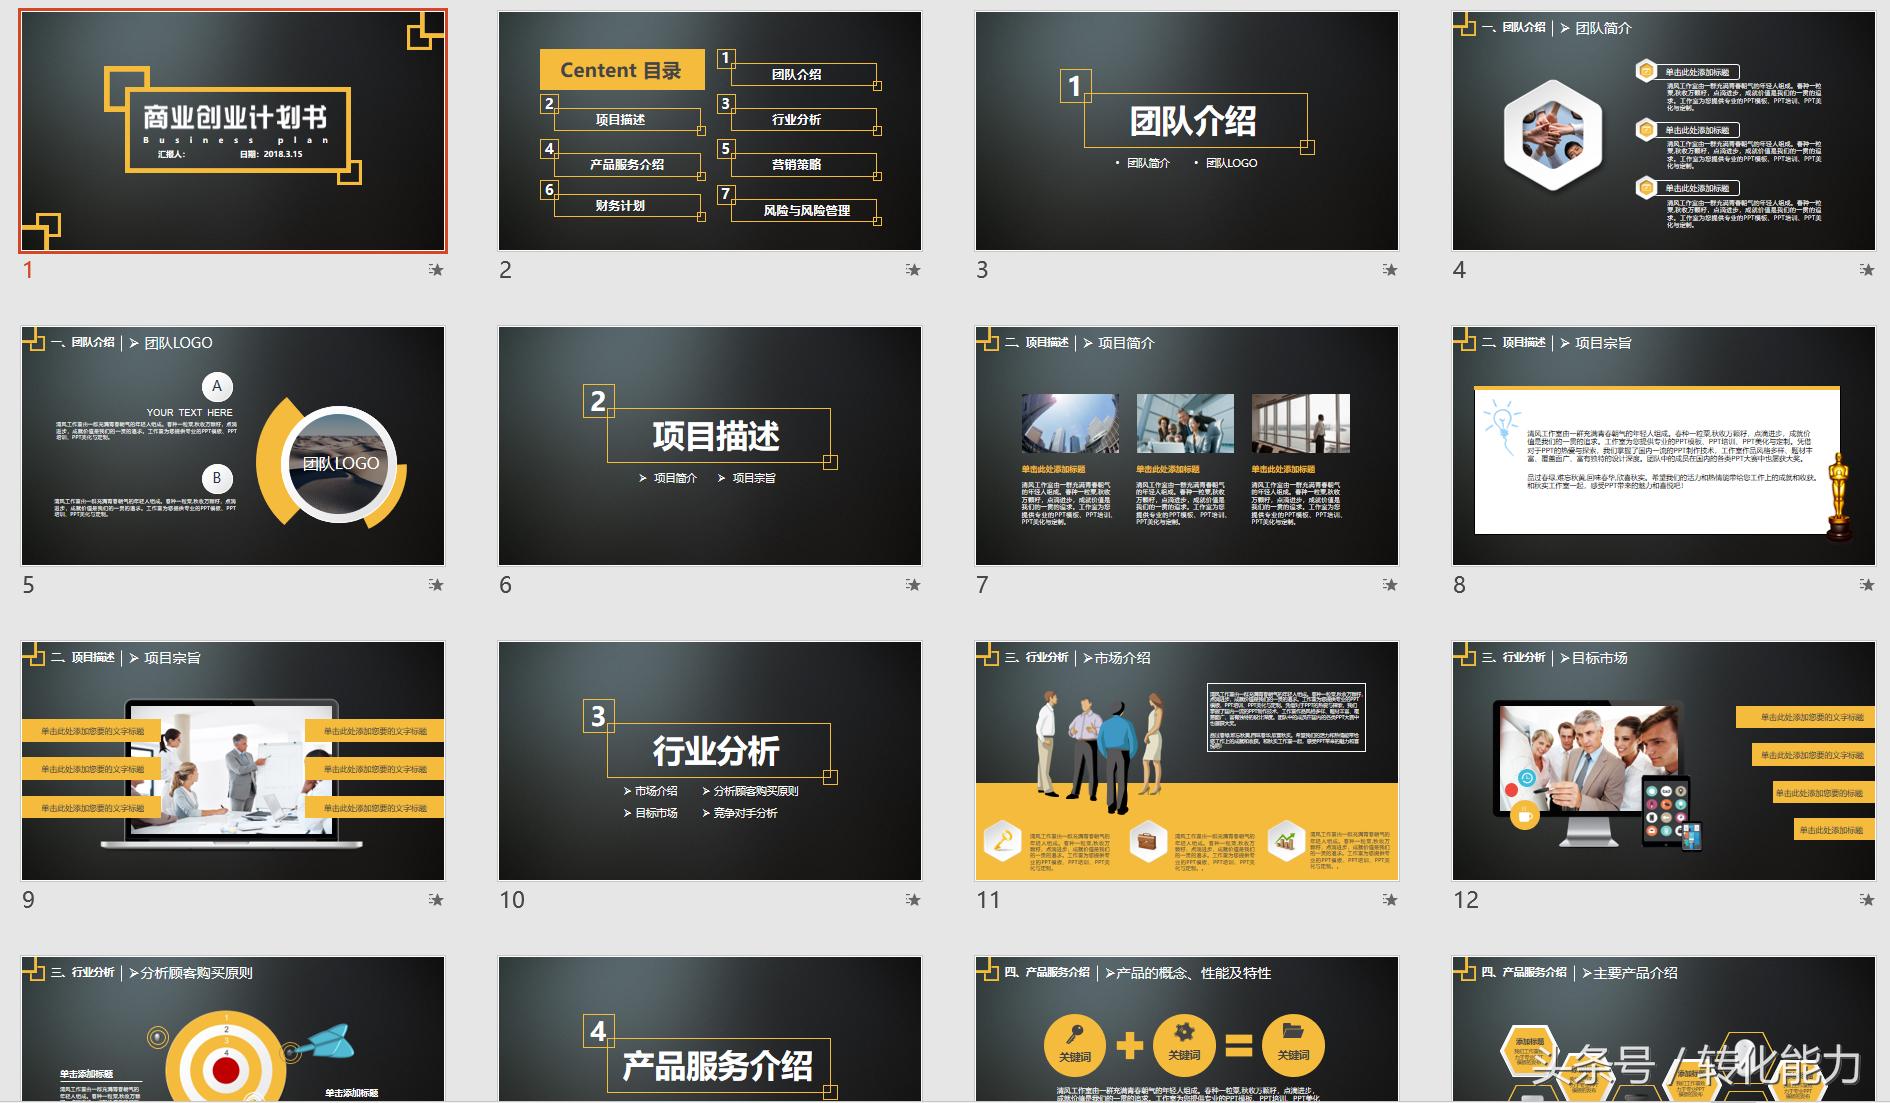This screenshot has height=1103, width=1890.
Task: Click the slide number 4 label
Action: [1459, 270]
